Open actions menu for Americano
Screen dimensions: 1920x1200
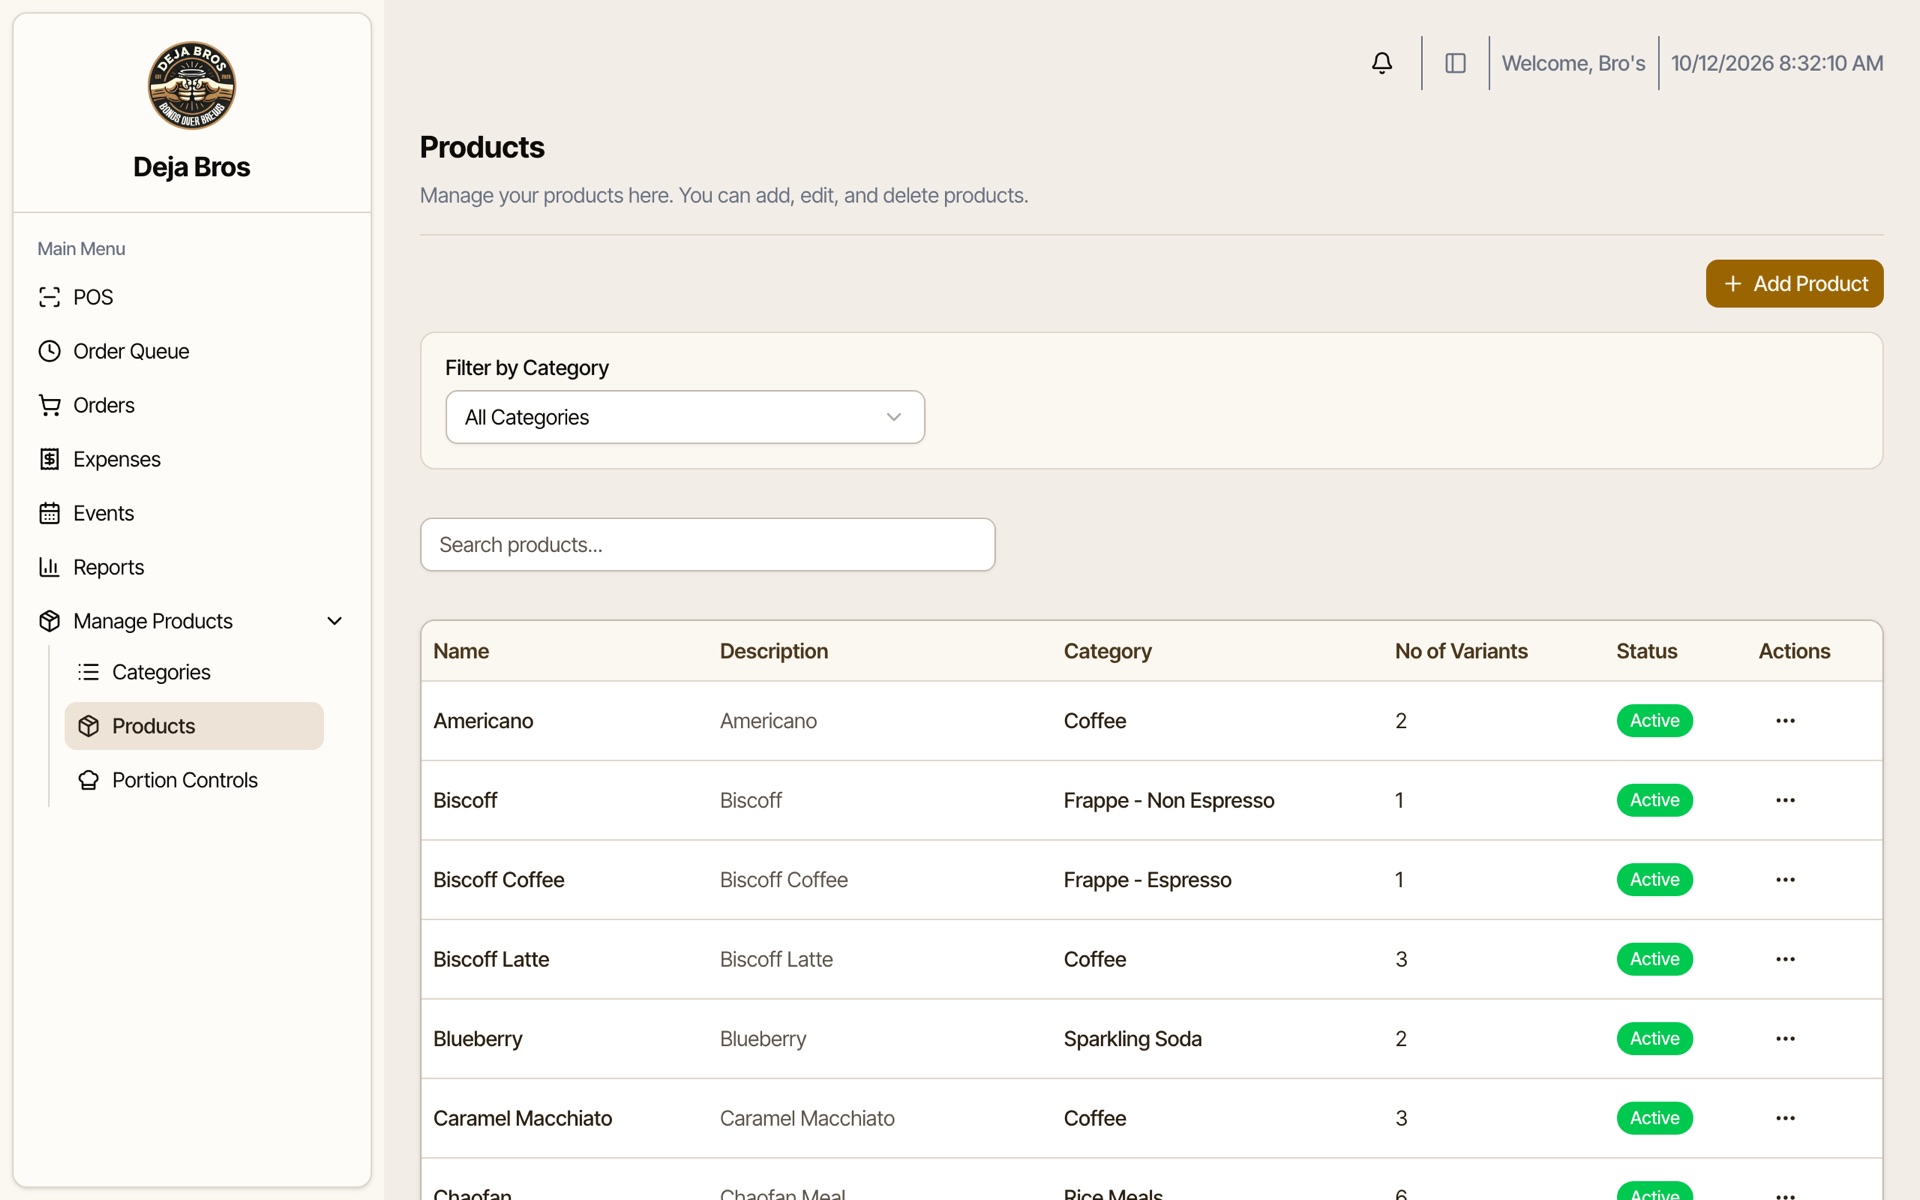1785,721
